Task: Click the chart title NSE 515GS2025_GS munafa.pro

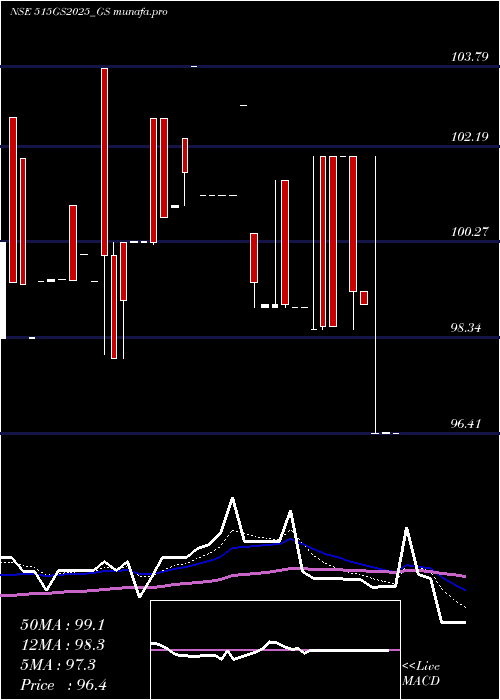Action: pyautogui.click(x=88, y=12)
